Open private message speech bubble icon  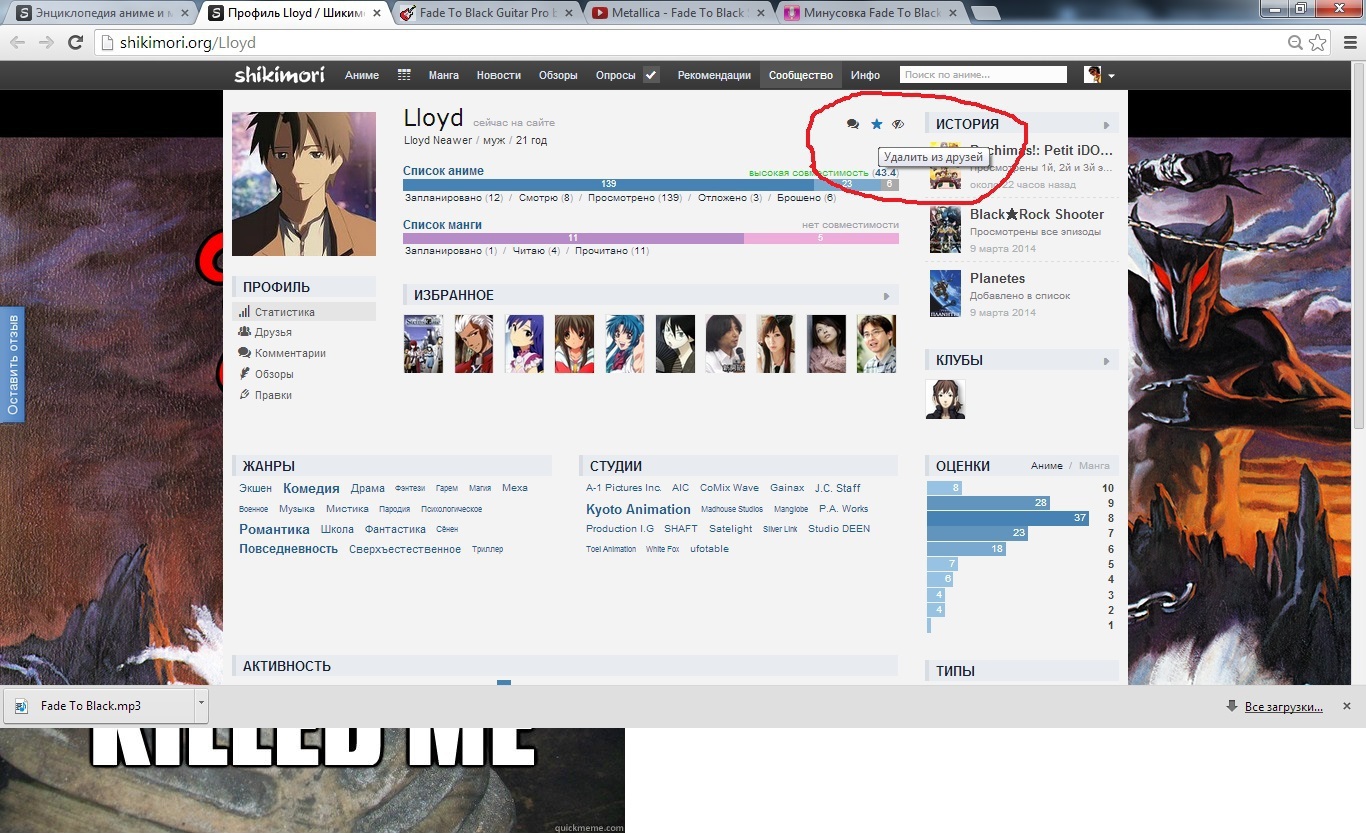tap(853, 124)
